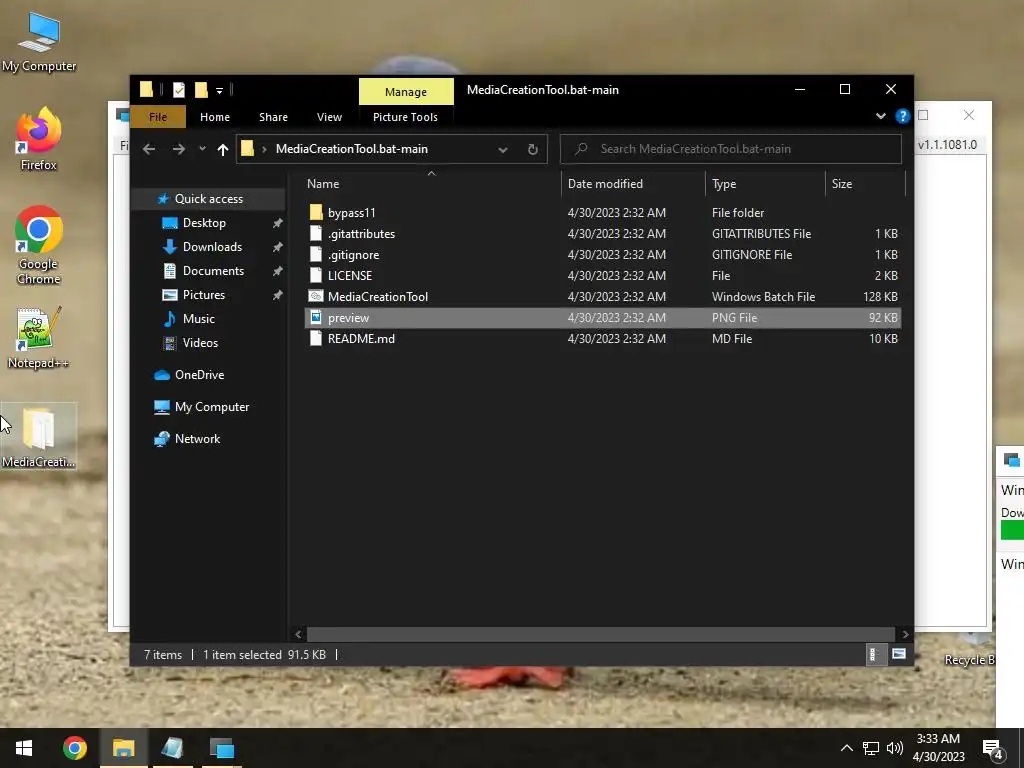This screenshot has width=1024, height=768.
Task: Select Quick access in navigation pane
Action: tap(208, 199)
